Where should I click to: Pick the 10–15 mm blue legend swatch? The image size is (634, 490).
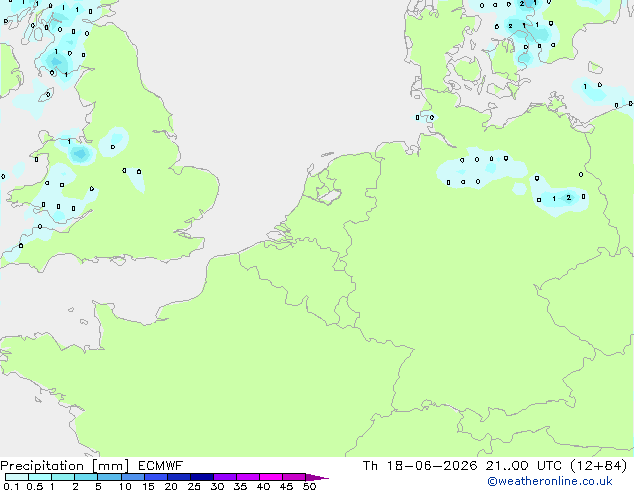coord(132,477)
